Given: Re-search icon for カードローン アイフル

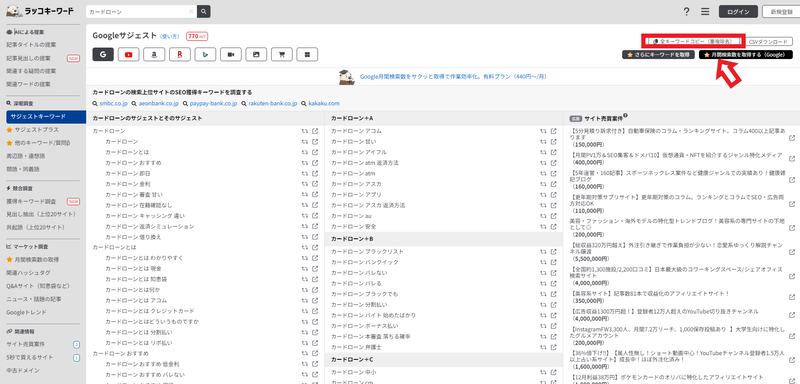Looking at the screenshot, I should tap(543, 152).
